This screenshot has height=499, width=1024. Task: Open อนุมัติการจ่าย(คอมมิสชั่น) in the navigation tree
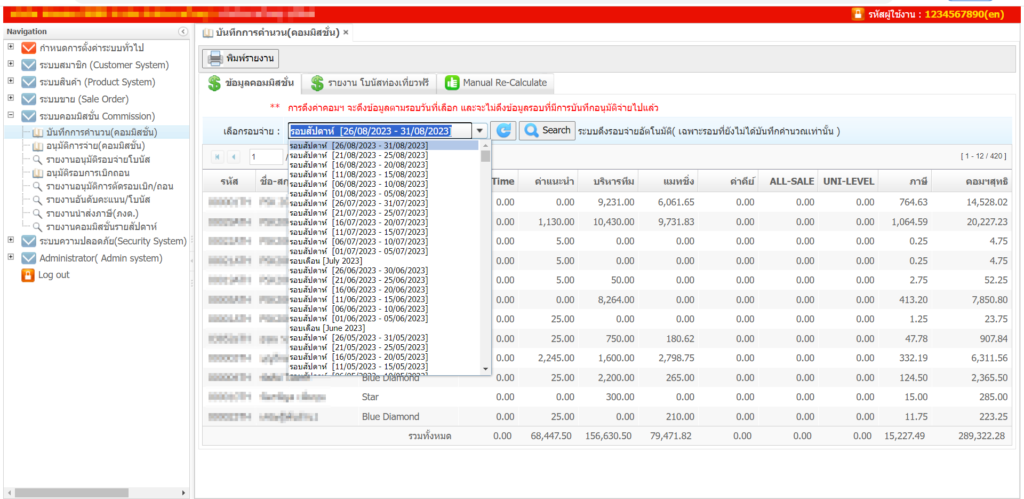click(95, 146)
